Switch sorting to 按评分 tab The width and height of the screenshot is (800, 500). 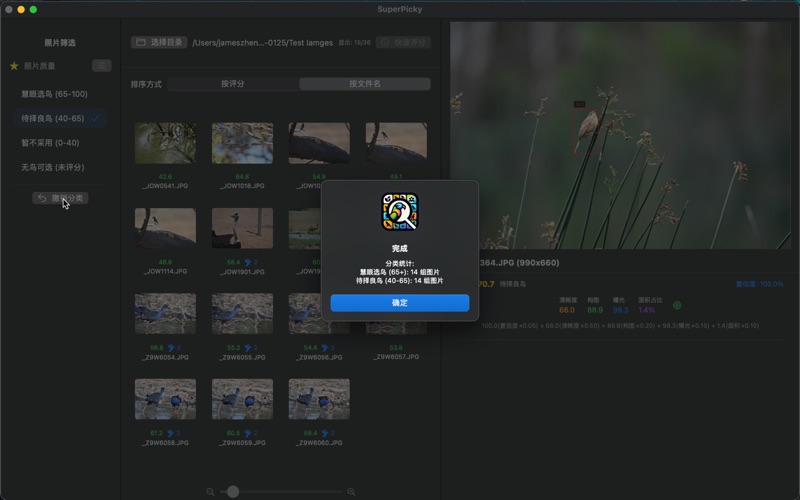pyautogui.click(x=233, y=84)
